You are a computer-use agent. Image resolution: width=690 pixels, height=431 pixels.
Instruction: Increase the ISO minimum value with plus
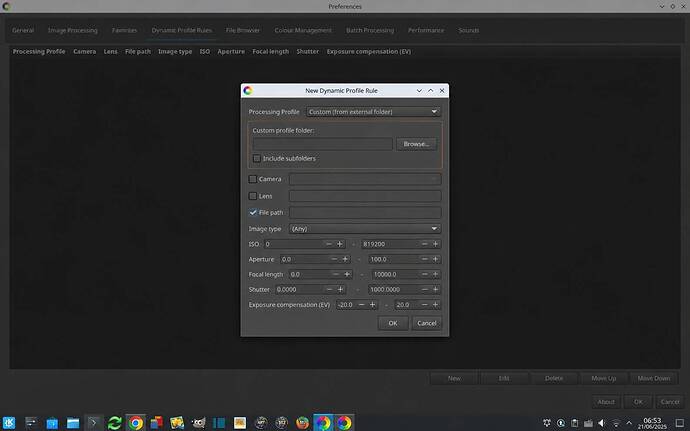pos(340,244)
